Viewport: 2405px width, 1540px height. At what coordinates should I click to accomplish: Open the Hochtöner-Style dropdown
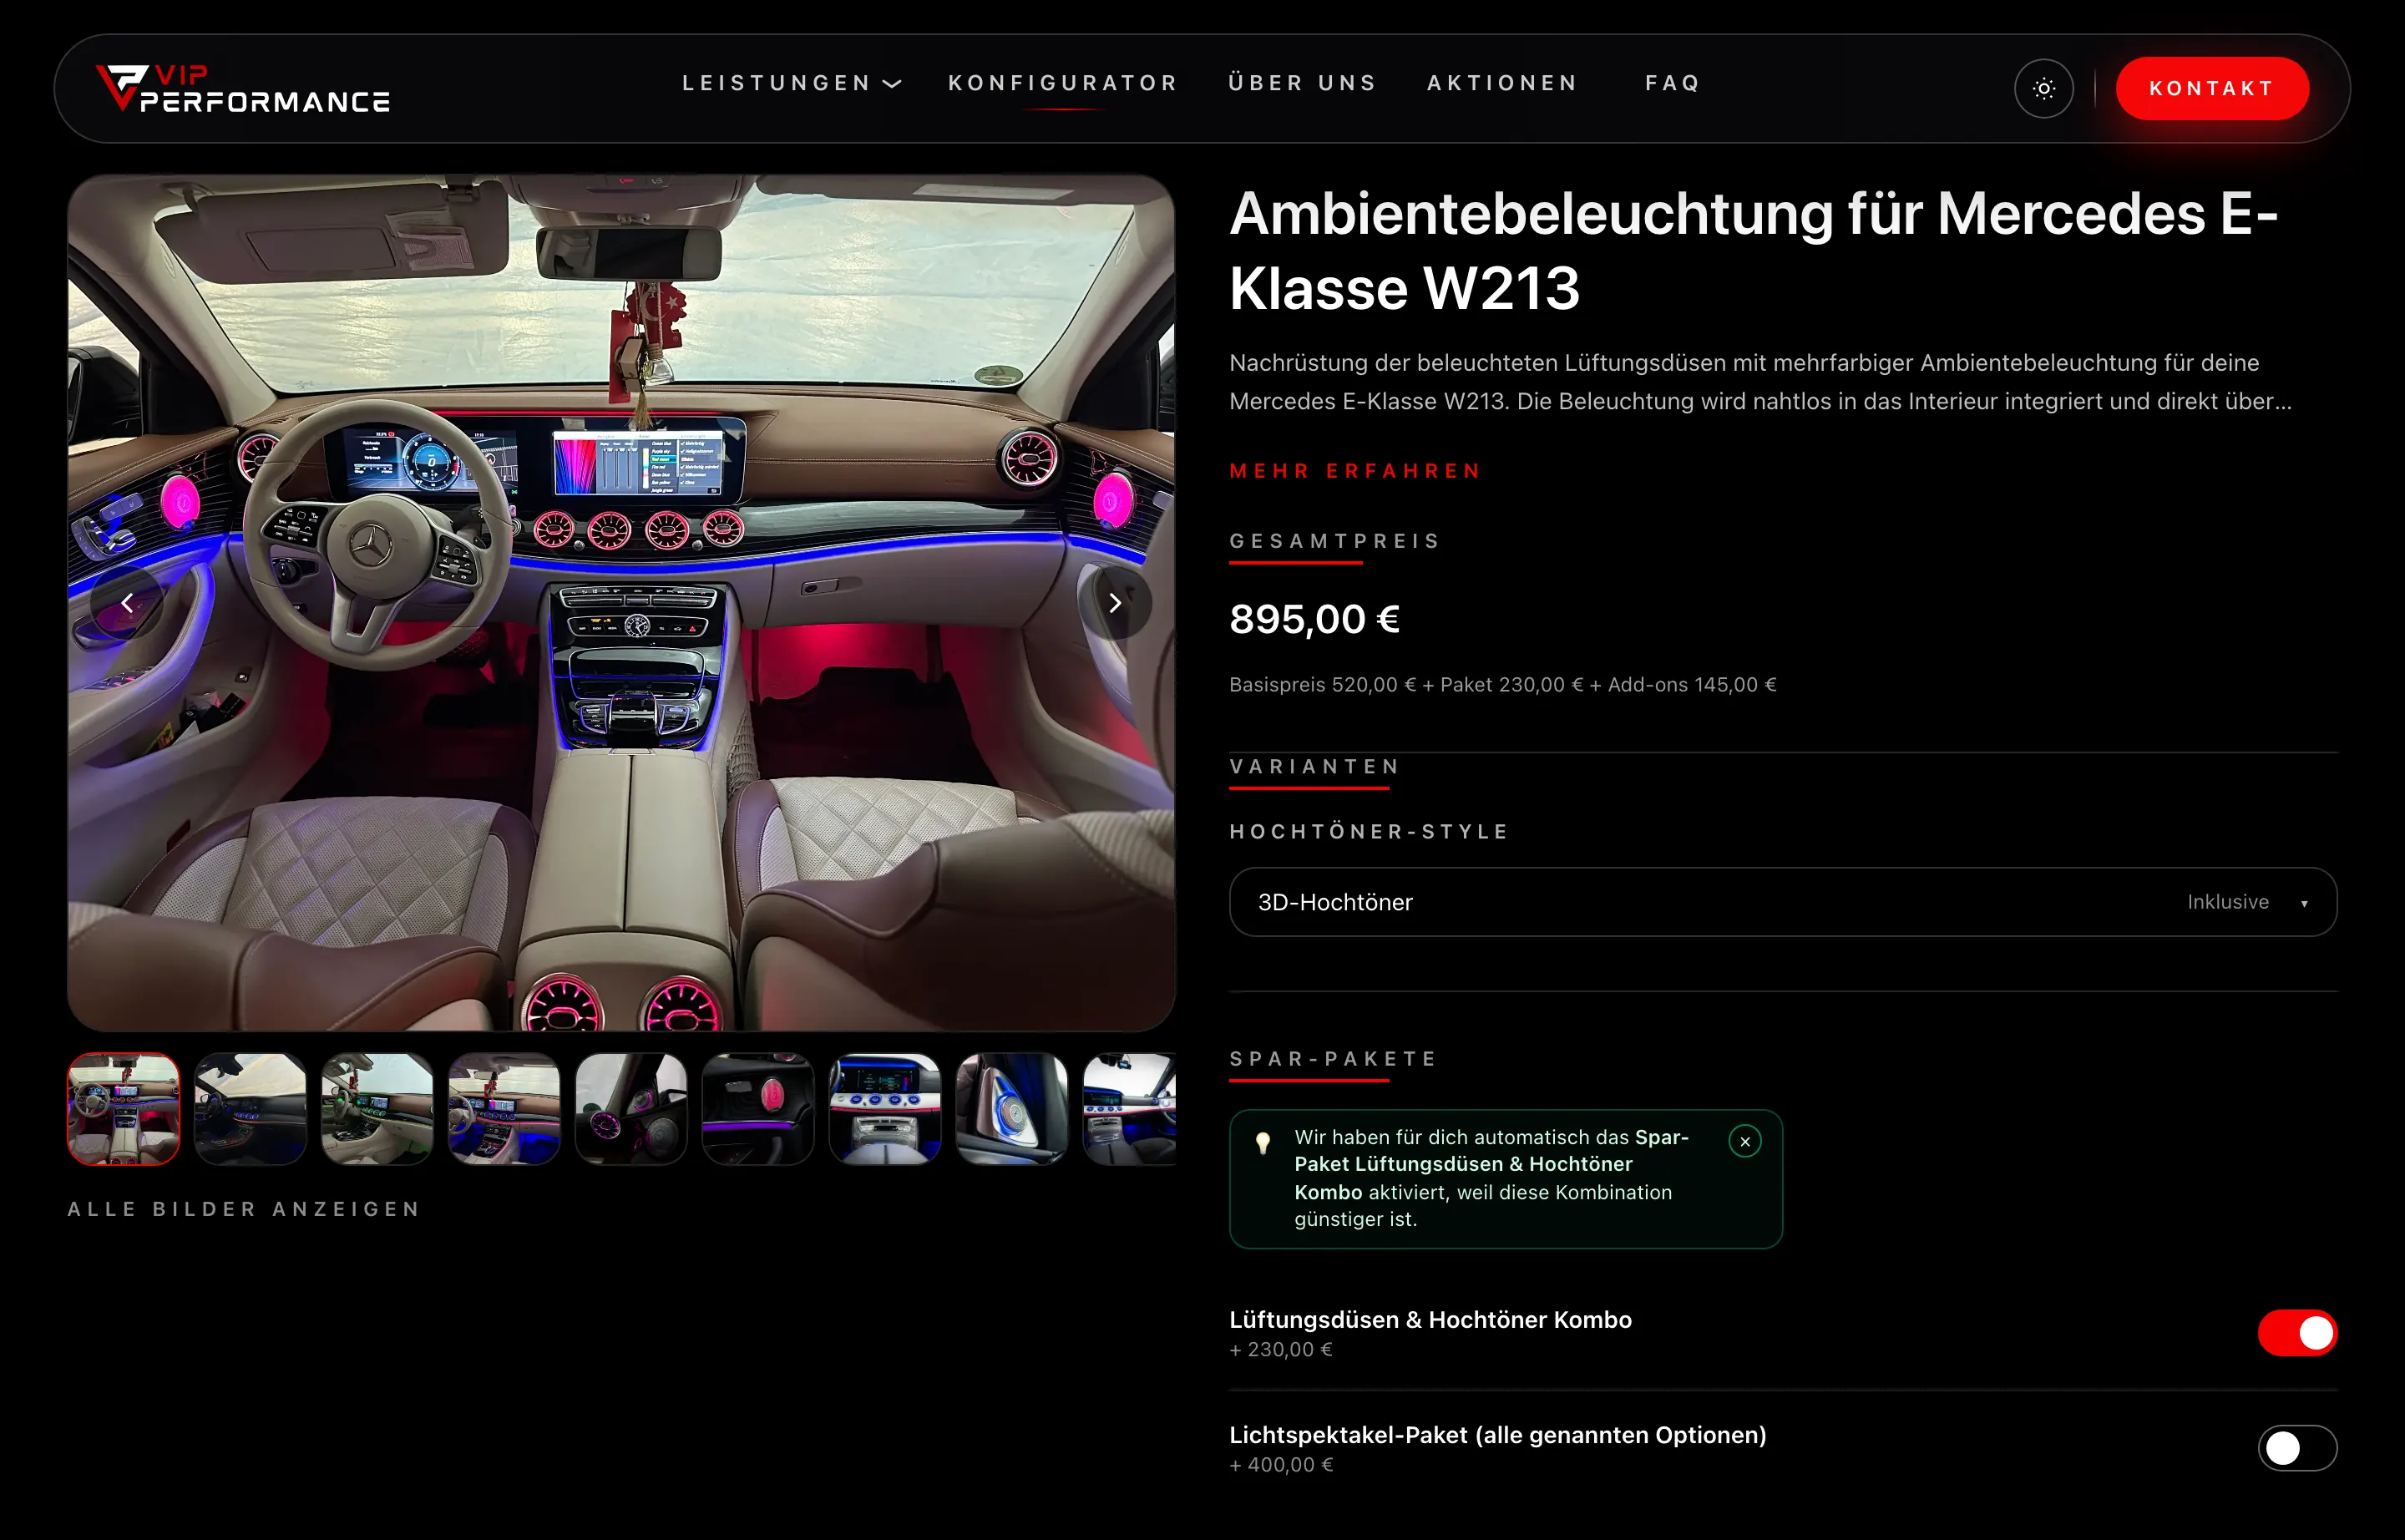point(1782,901)
